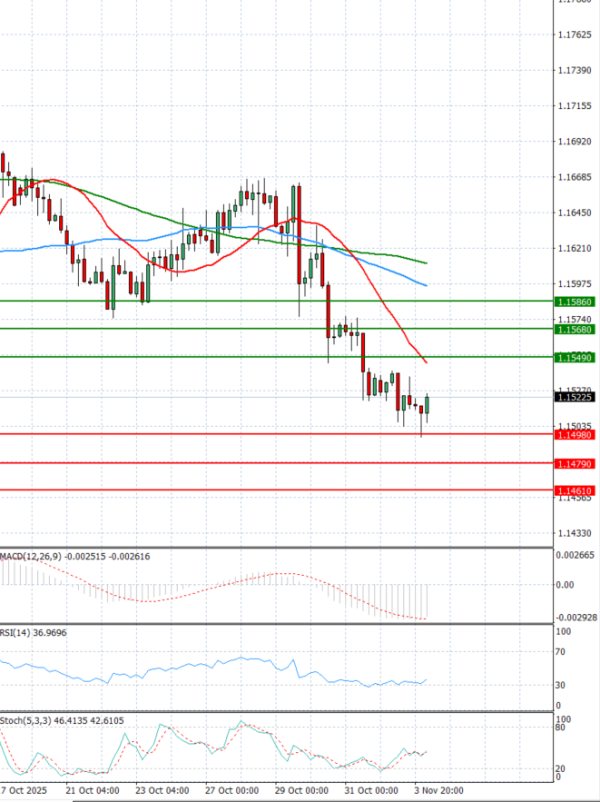
Task: Click the RSI(14) indicator title
Action: 35,633
